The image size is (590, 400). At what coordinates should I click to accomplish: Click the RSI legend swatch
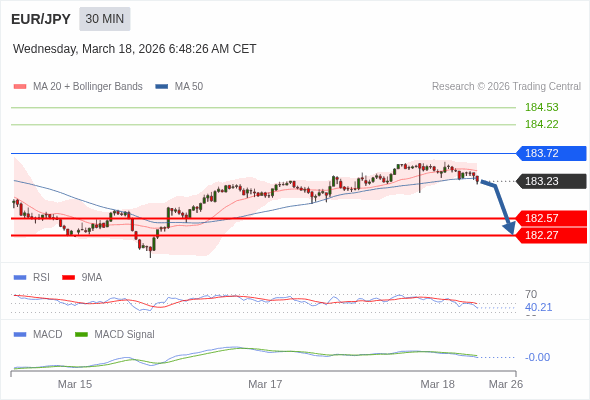click(x=20, y=278)
